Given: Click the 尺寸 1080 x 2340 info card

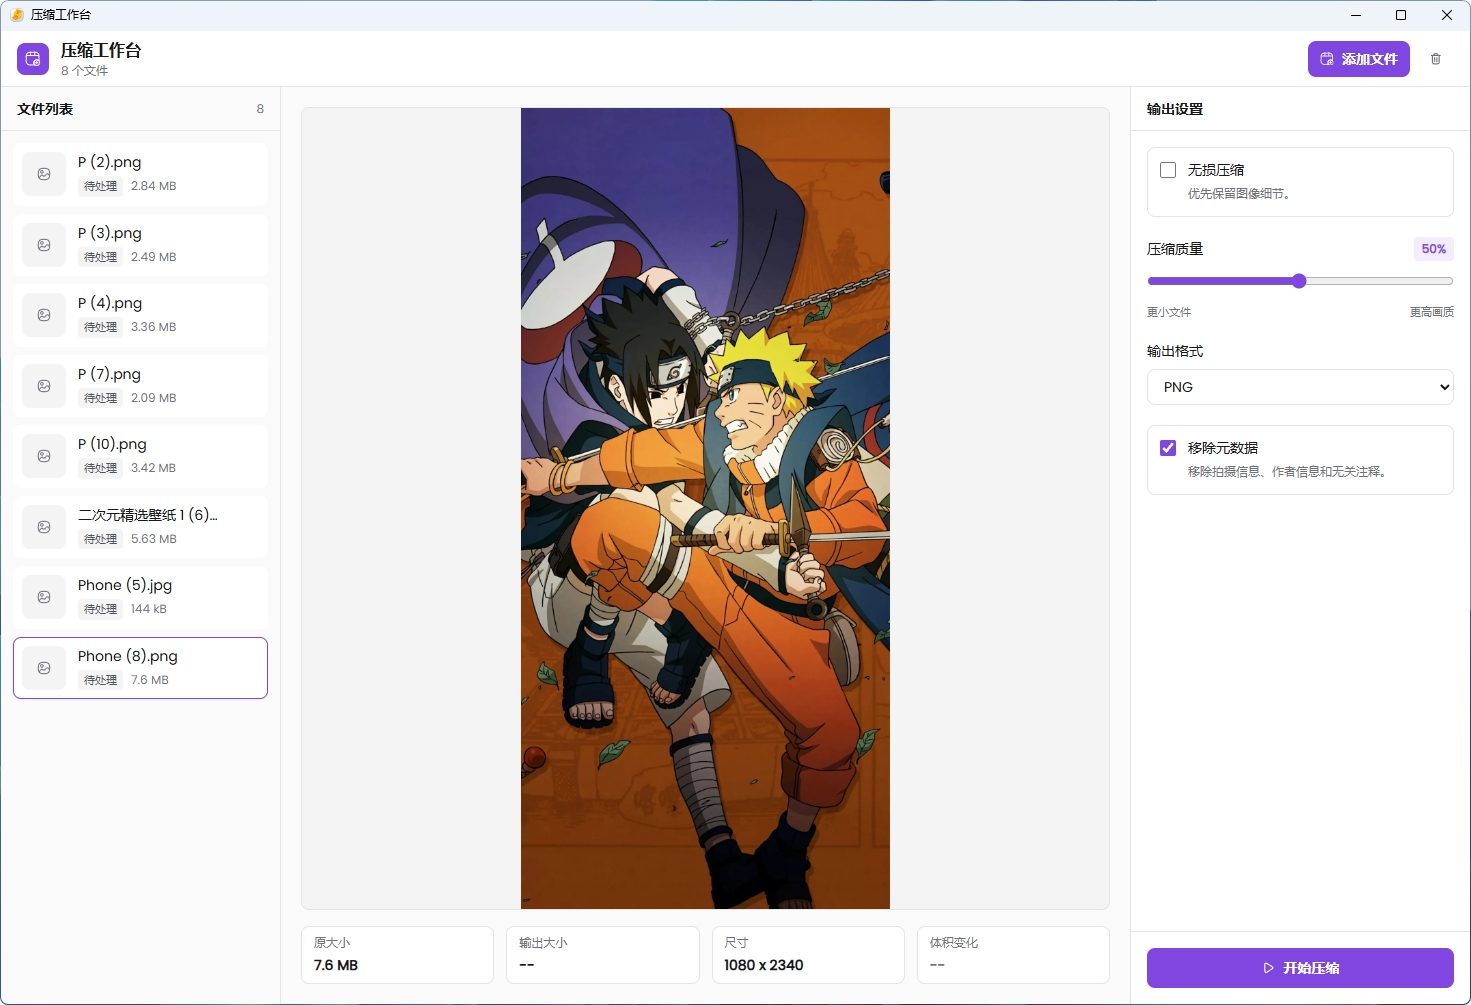Looking at the screenshot, I should click(x=808, y=955).
